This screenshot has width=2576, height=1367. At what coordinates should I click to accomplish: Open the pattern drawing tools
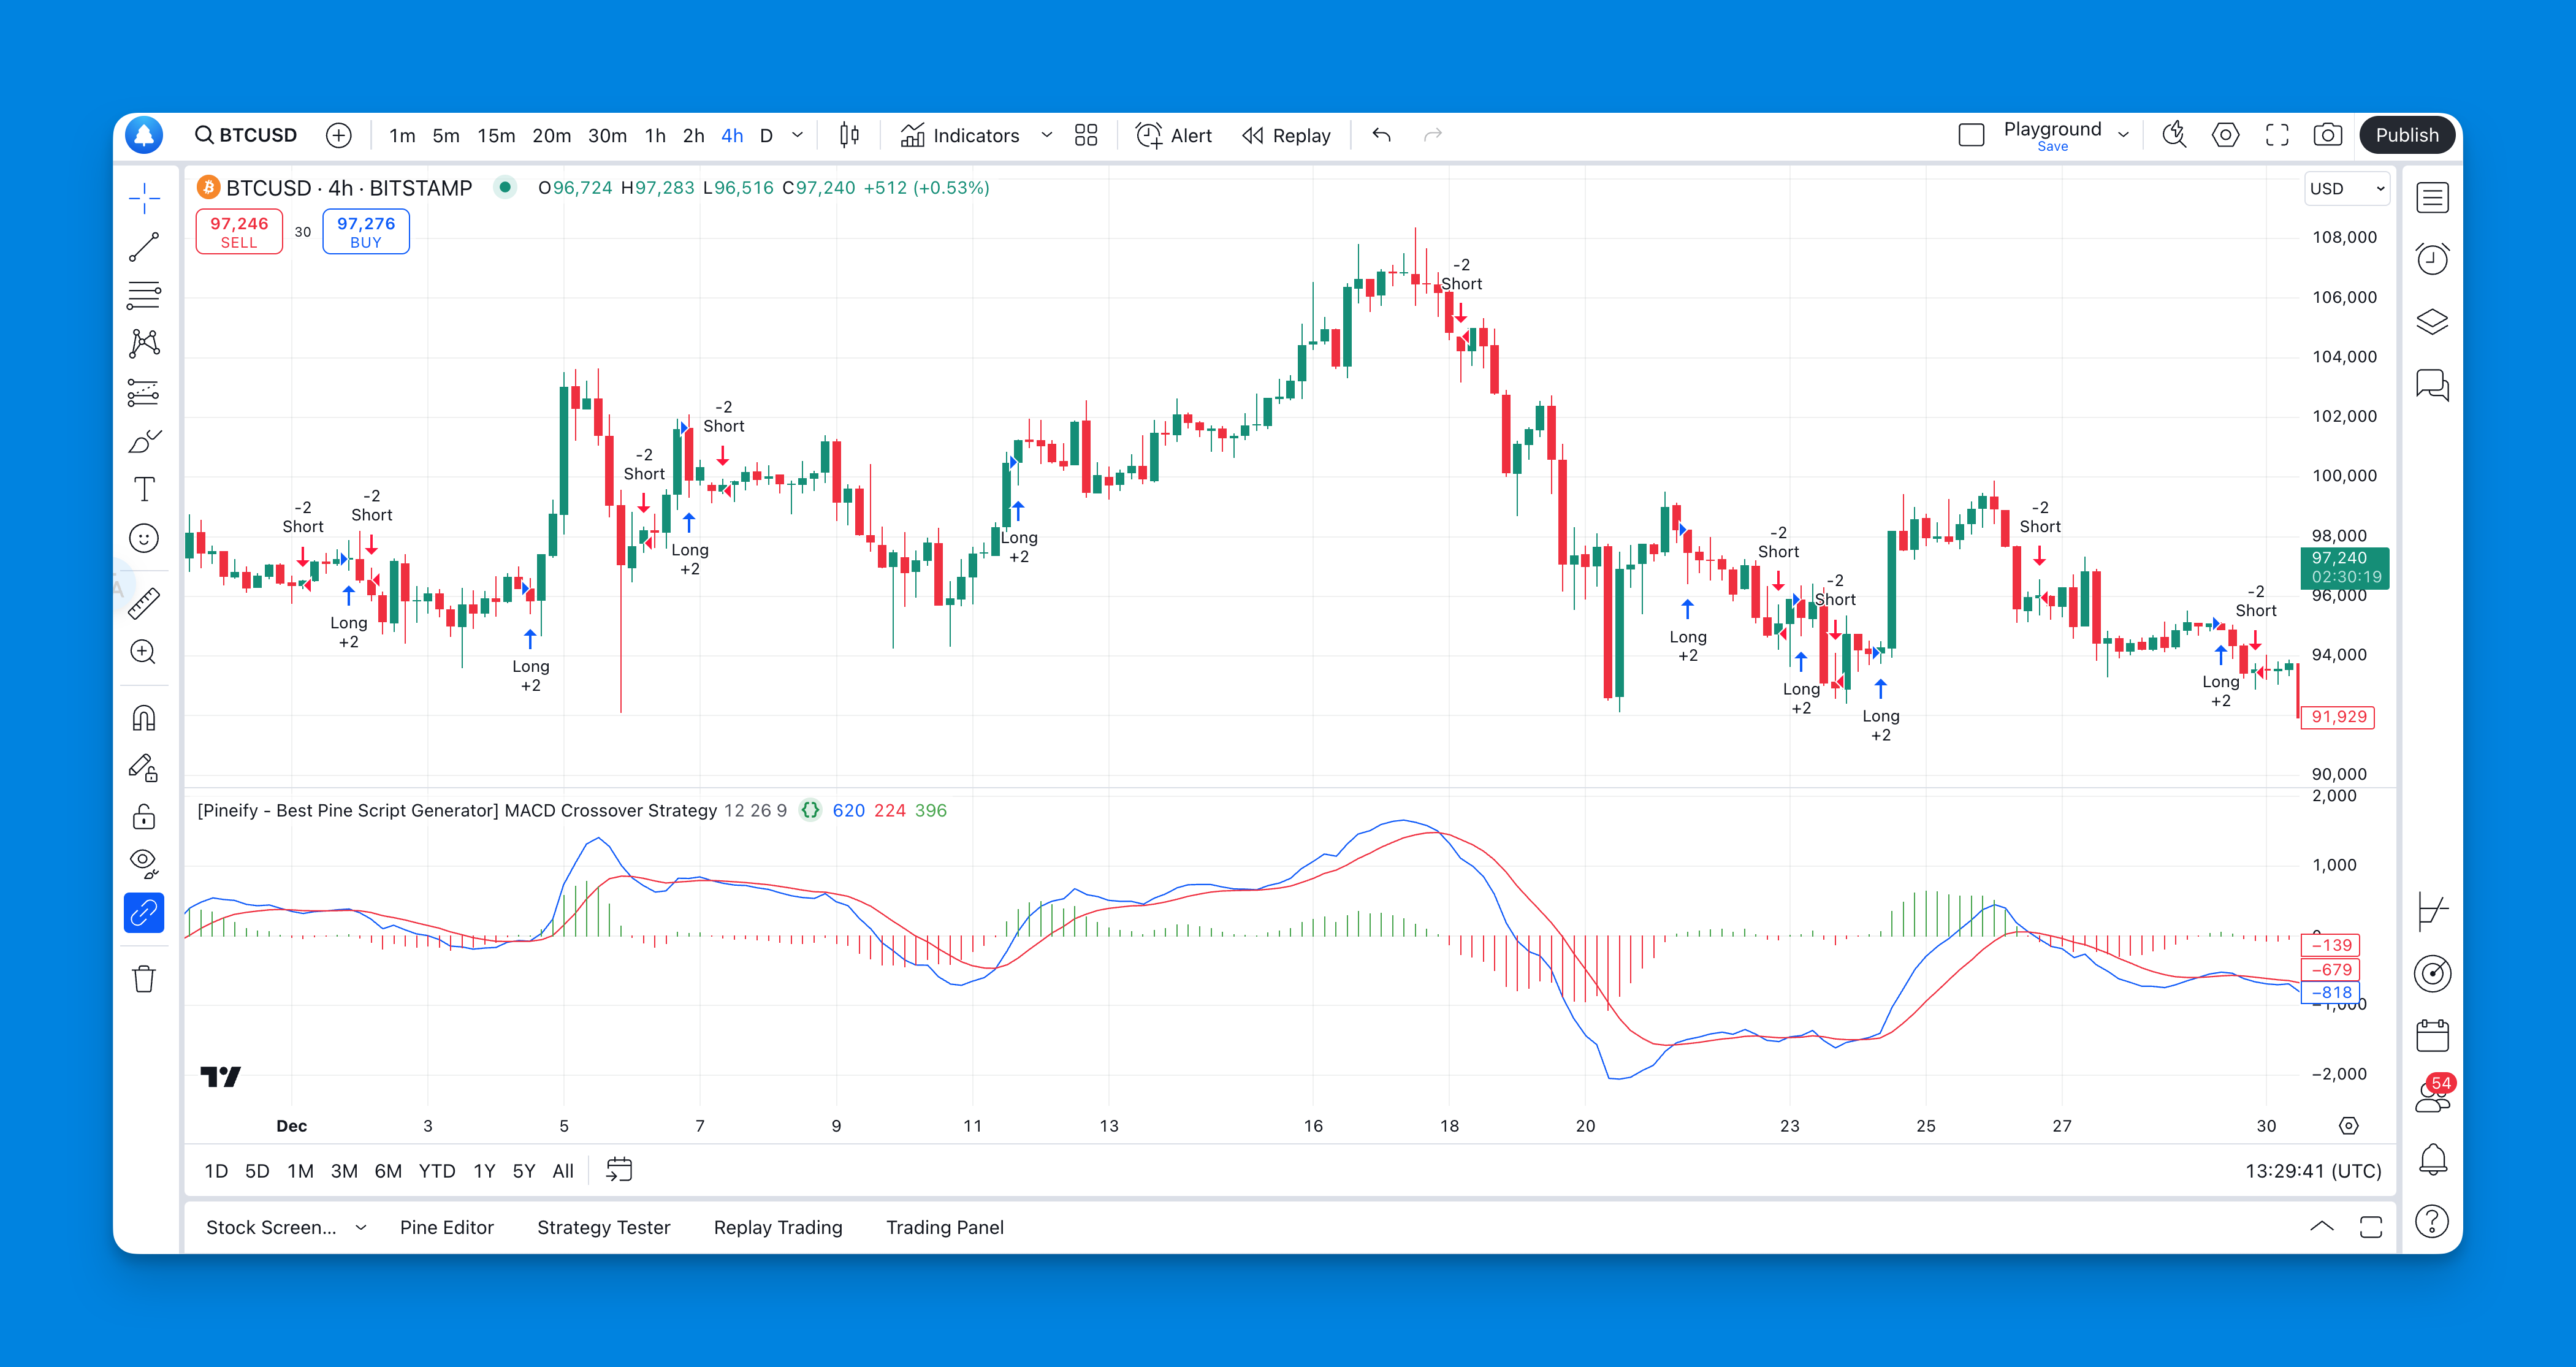tap(144, 344)
